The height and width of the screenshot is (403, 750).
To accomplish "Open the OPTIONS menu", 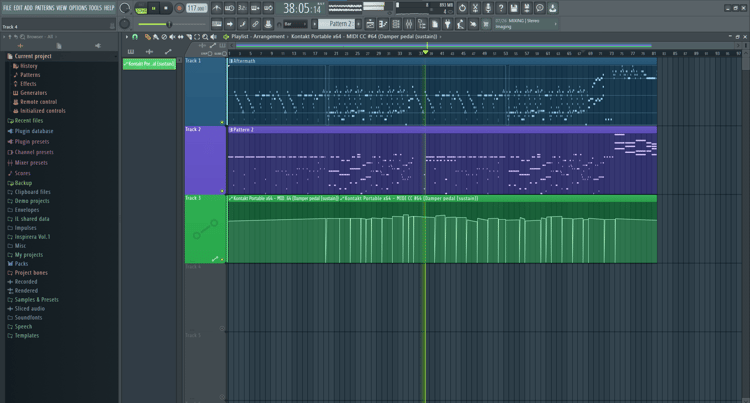I will 78,8.
